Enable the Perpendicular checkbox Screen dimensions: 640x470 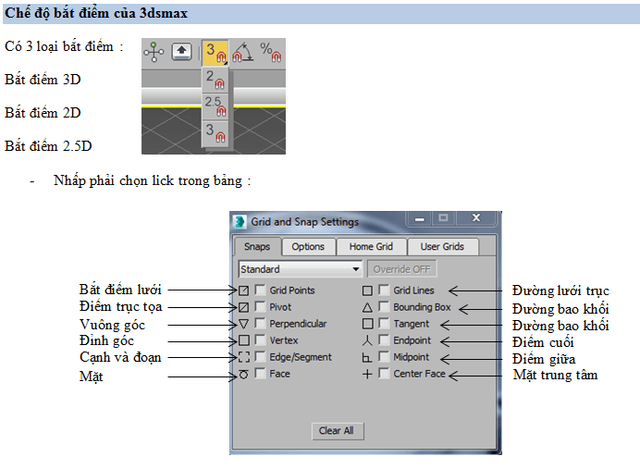[260, 323]
